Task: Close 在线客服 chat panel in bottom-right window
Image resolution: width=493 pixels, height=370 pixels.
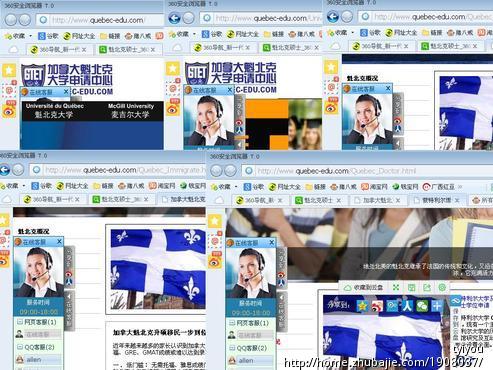Action: 272,242
